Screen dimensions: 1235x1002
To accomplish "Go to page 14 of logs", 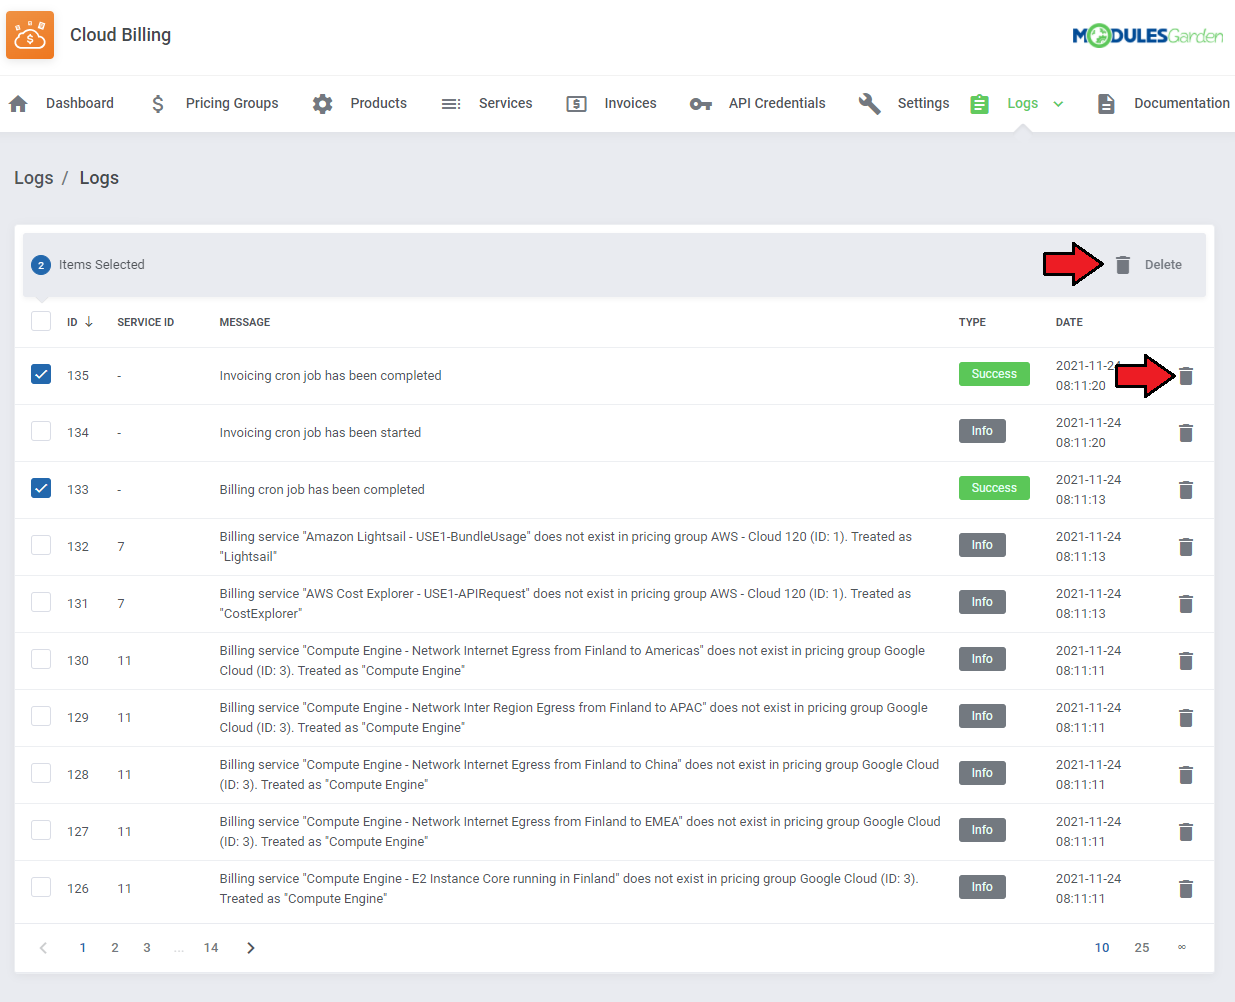I will [x=211, y=948].
